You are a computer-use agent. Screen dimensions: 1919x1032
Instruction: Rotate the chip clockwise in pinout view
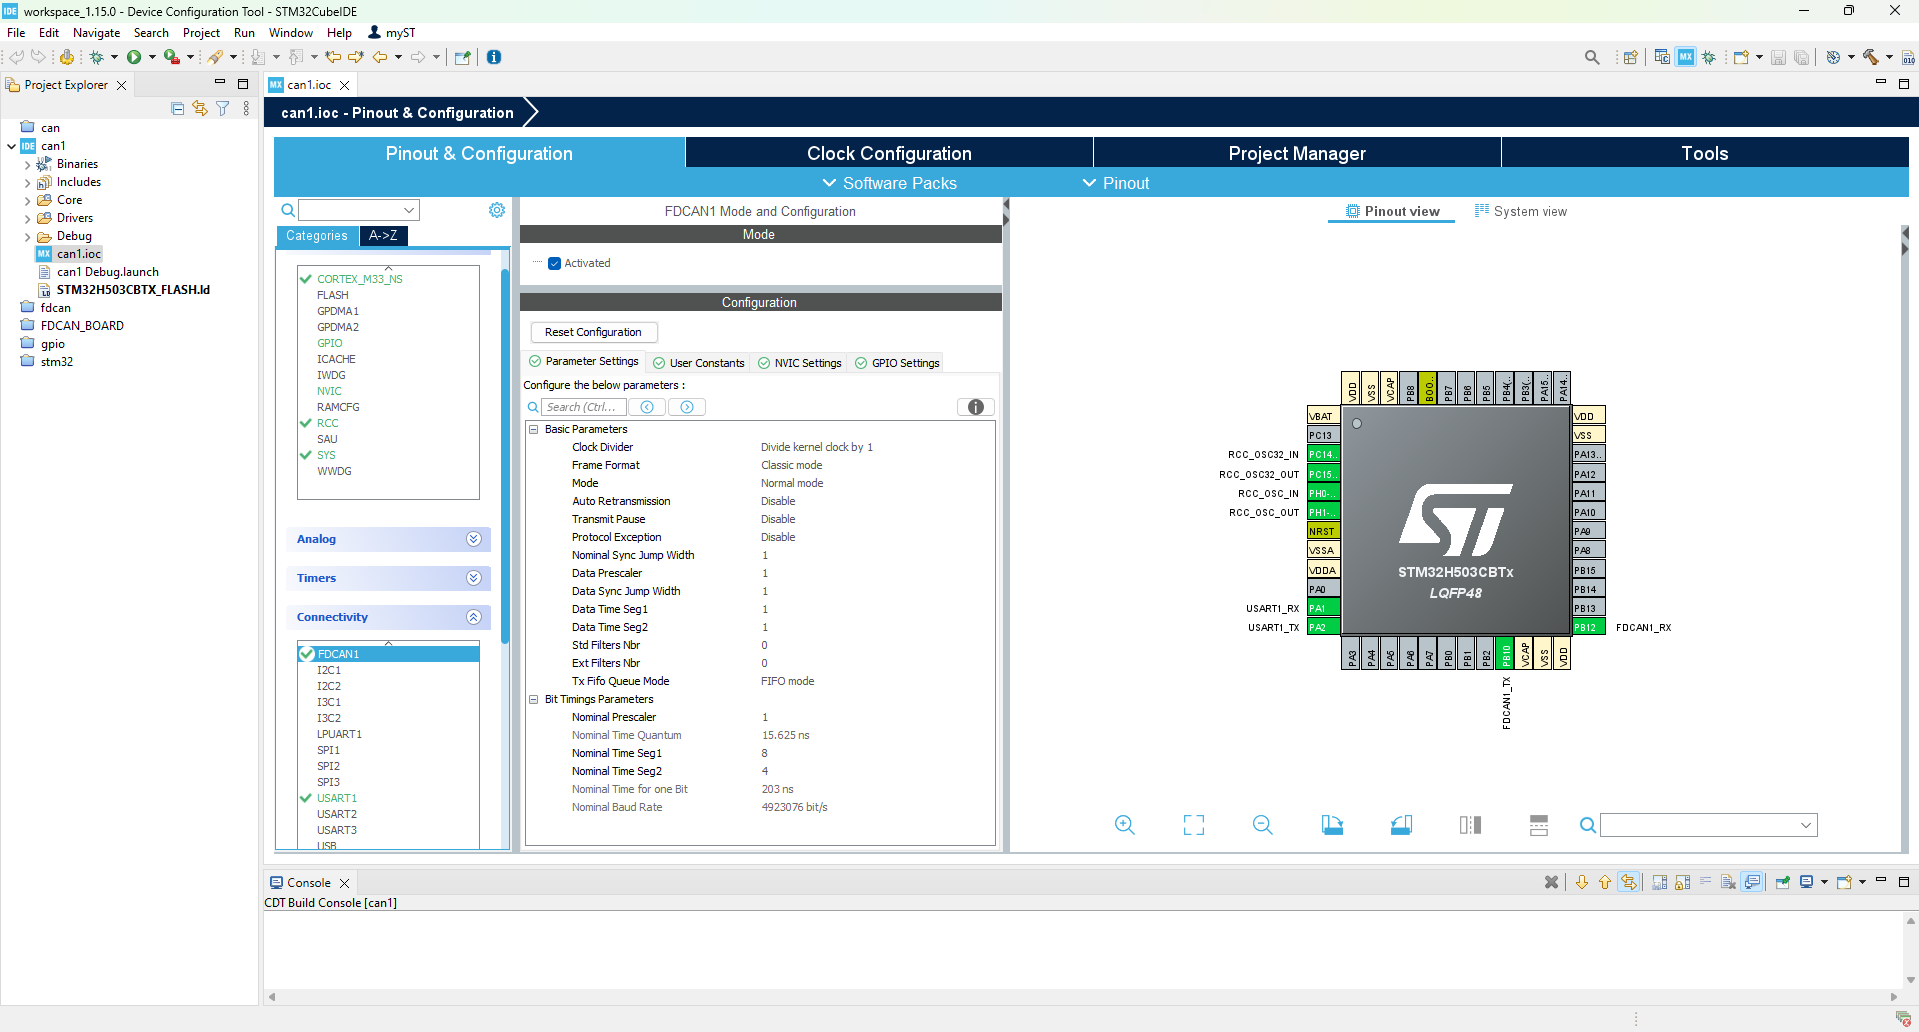(1333, 825)
